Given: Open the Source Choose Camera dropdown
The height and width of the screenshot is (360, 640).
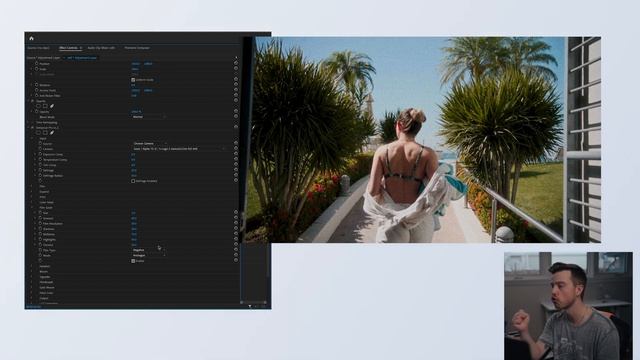Looking at the screenshot, I should (150, 144).
